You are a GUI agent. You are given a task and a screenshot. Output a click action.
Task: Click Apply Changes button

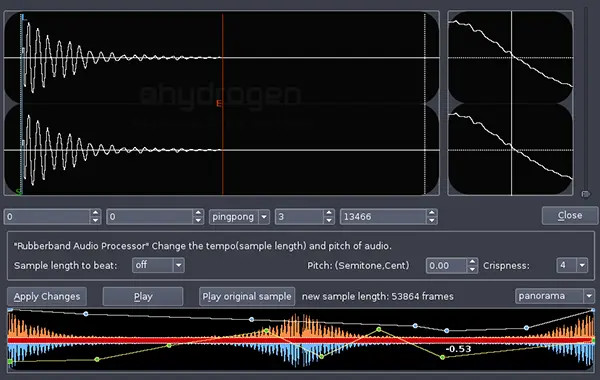[47, 297]
